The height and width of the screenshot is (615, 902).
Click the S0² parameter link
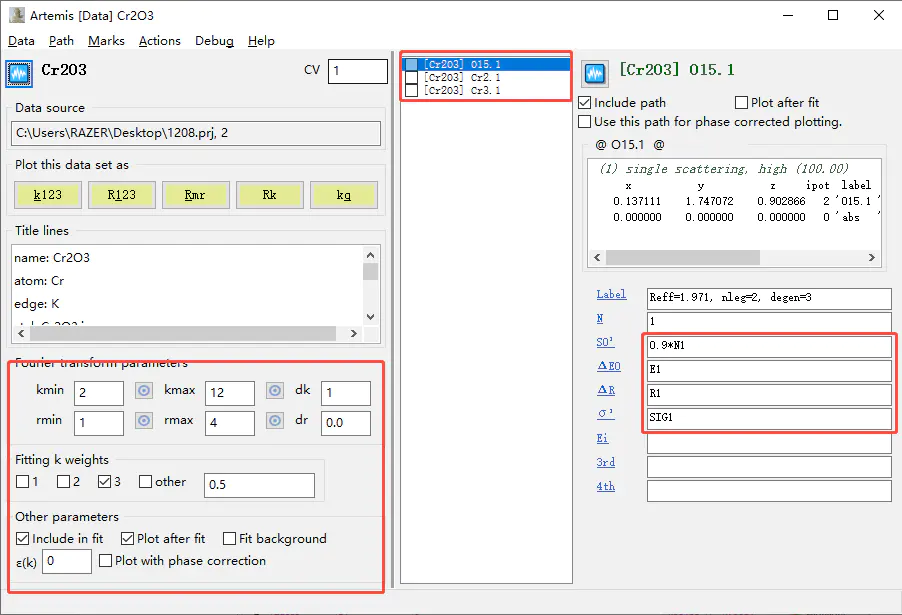pyautogui.click(x=605, y=342)
